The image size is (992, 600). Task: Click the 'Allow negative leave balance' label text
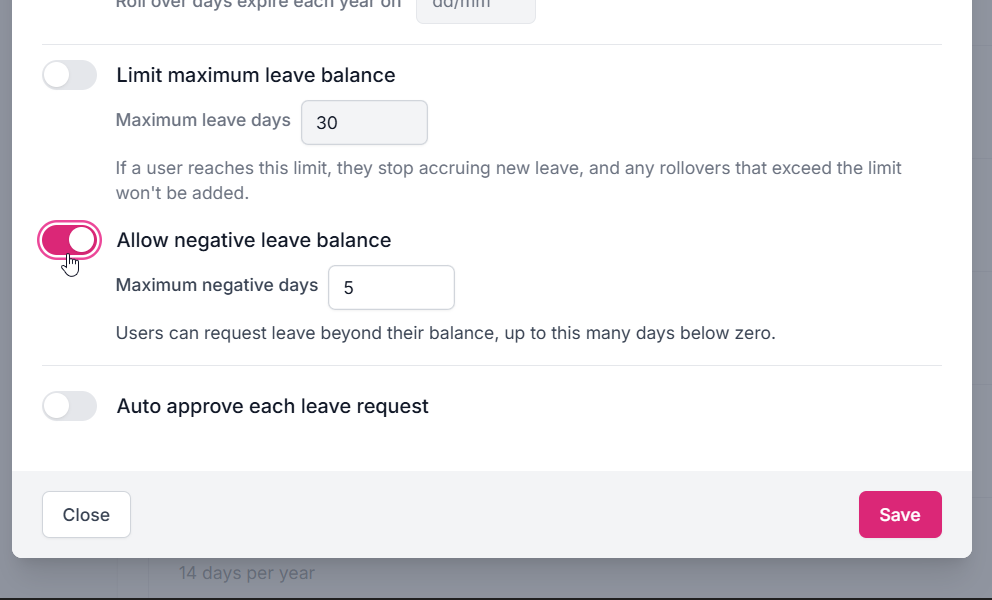pyautogui.click(x=254, y=241)
